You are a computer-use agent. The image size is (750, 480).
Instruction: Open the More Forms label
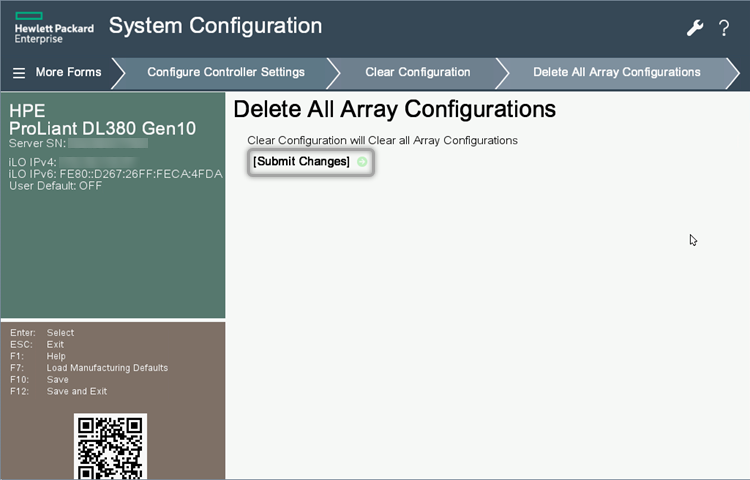[68, 72]
